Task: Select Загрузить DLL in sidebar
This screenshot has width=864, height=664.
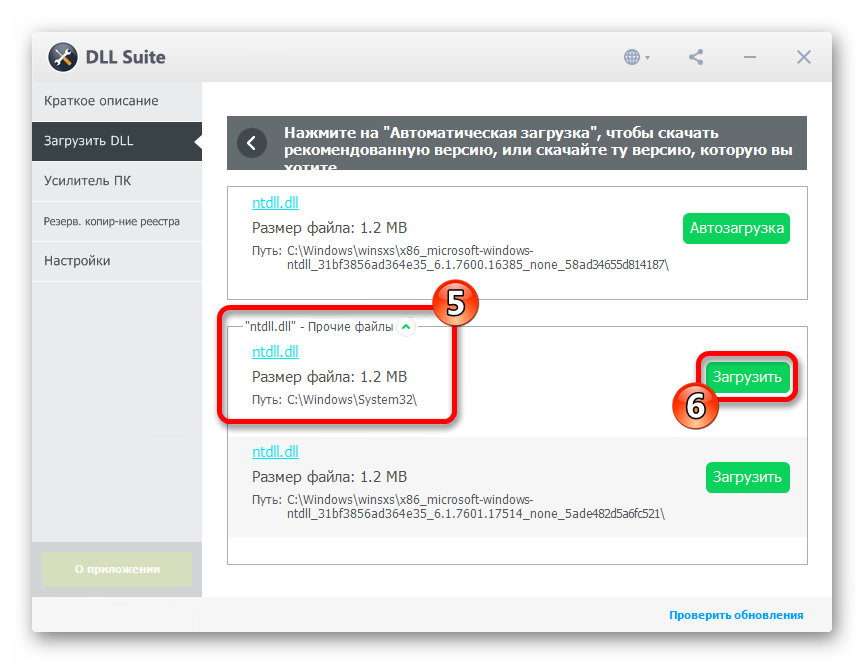Action: 89,141
